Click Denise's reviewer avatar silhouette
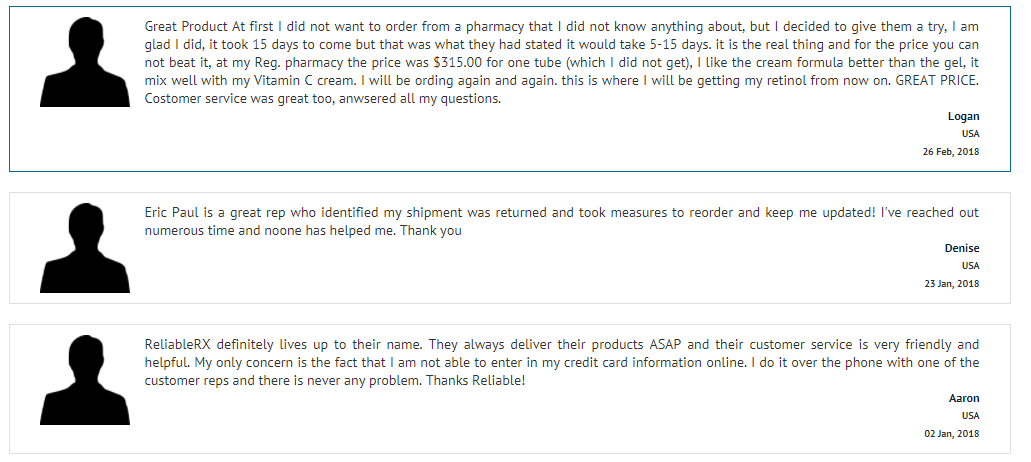1031x462 pixels. tap(85, 248)
